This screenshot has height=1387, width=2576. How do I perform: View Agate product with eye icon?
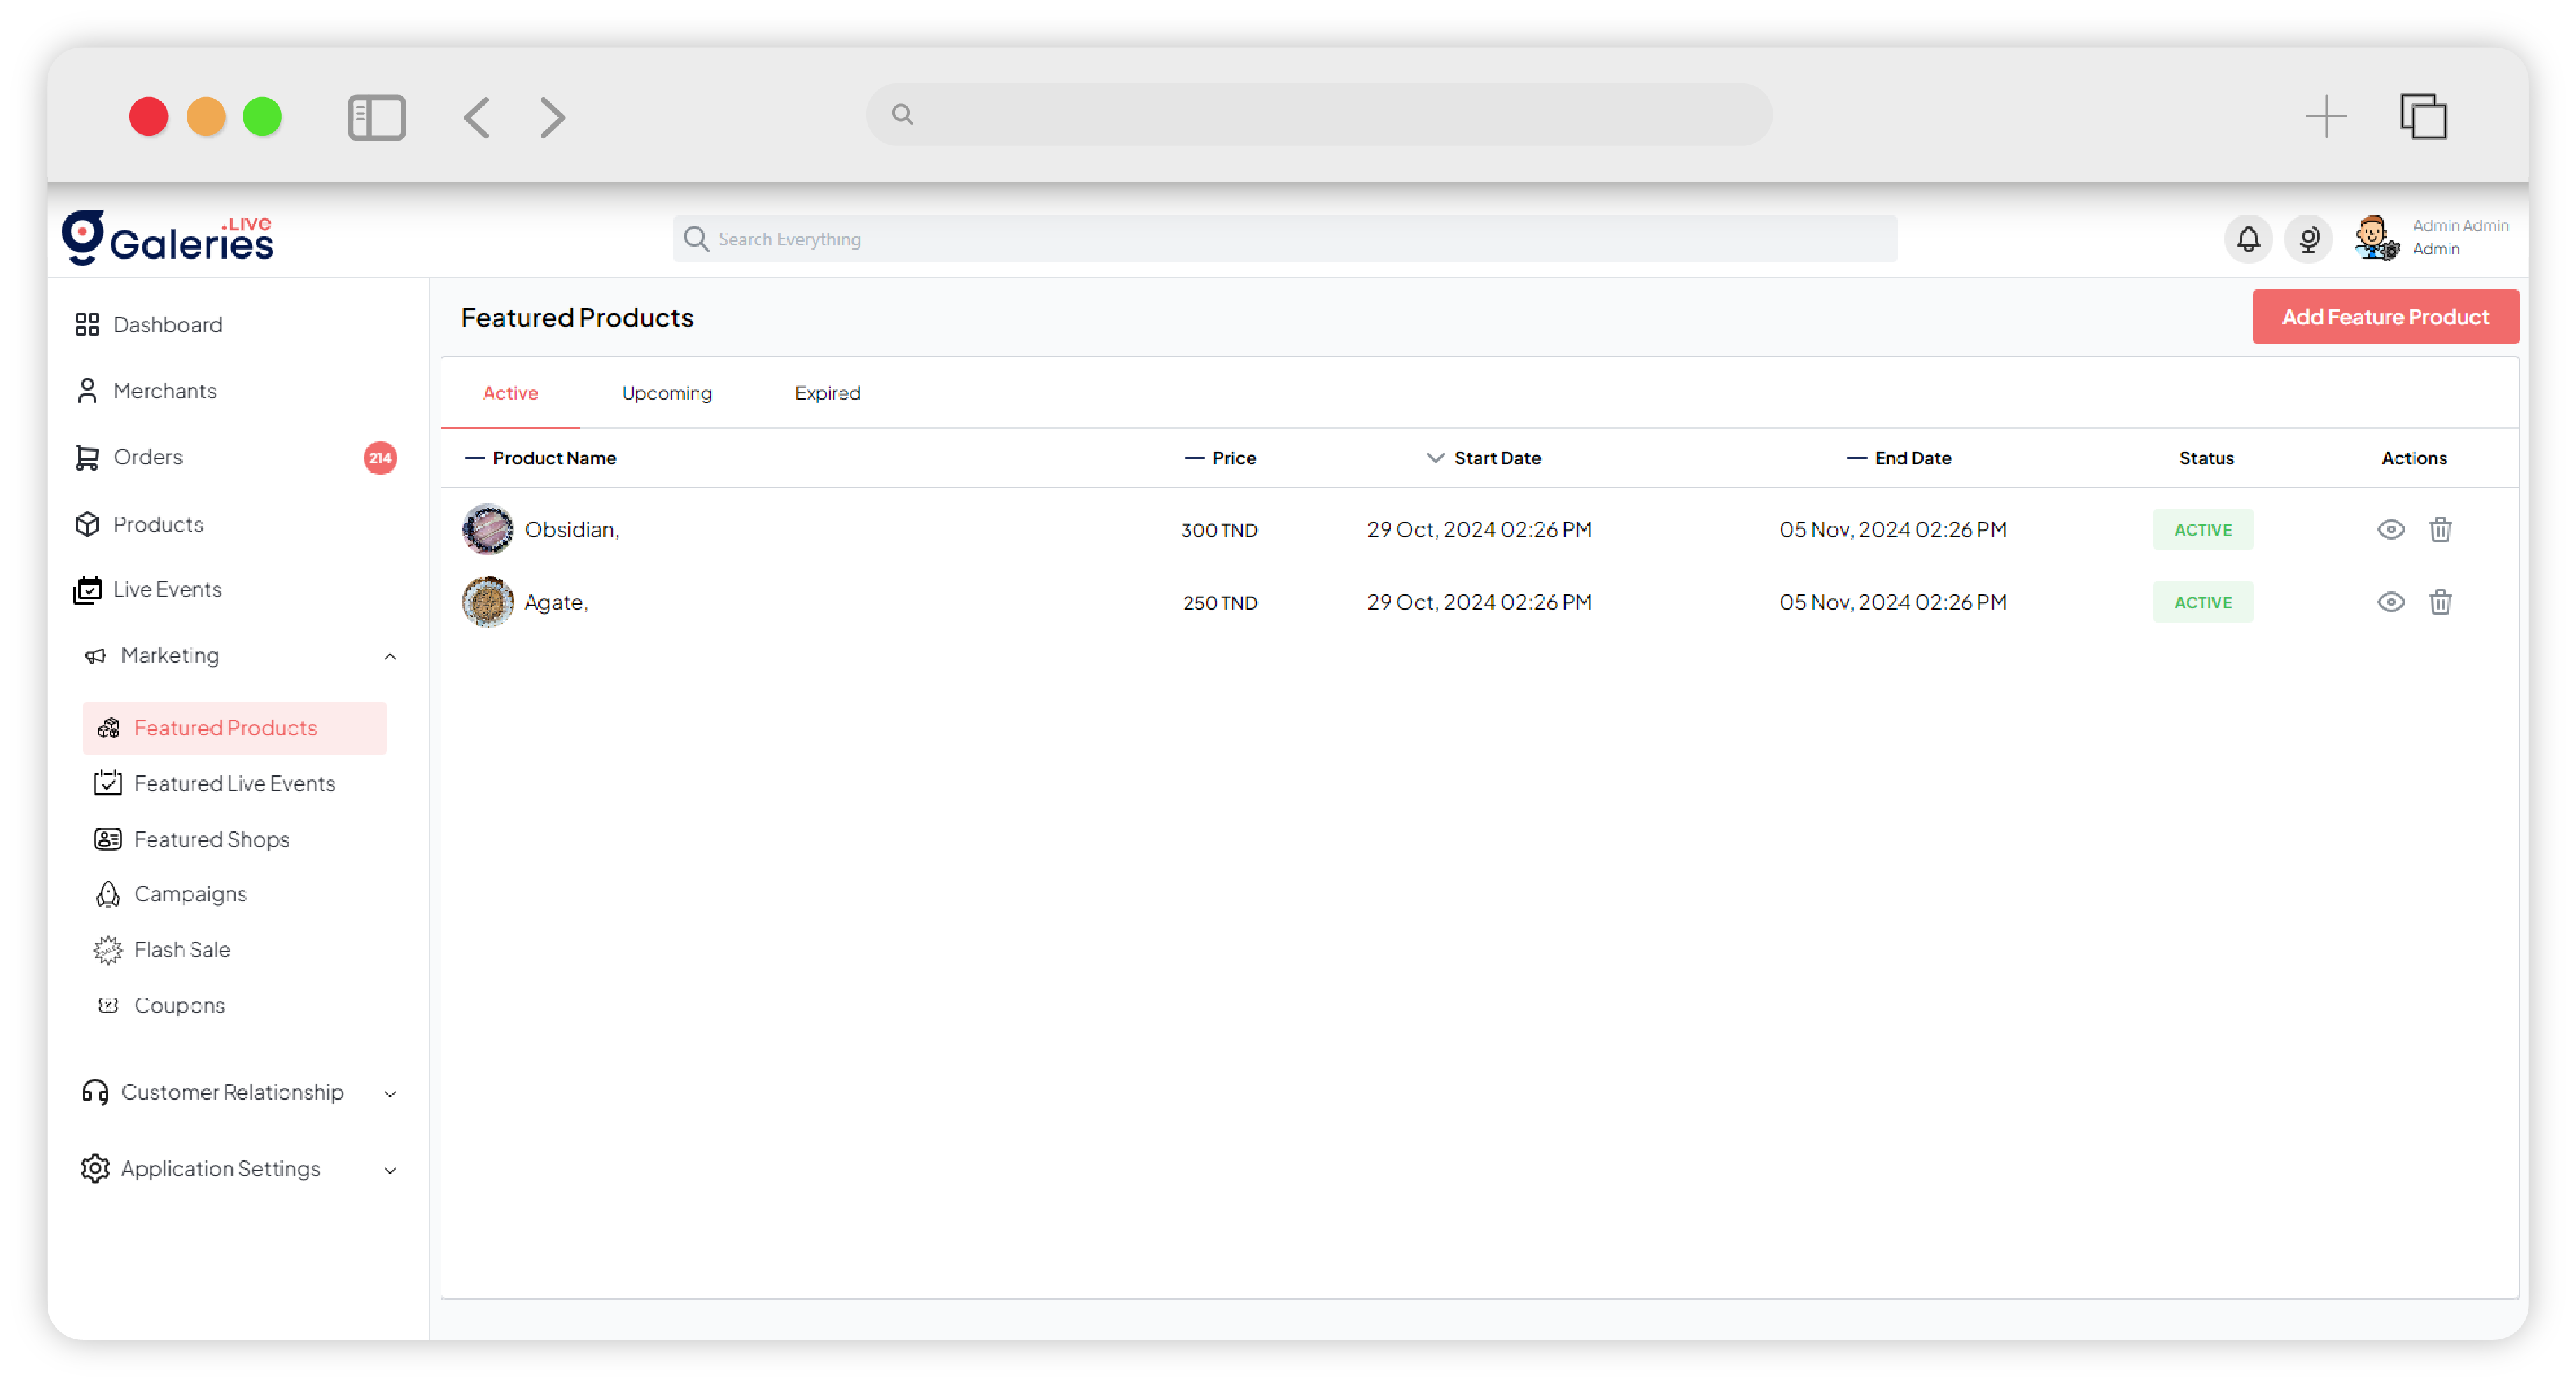point(2390,602)
